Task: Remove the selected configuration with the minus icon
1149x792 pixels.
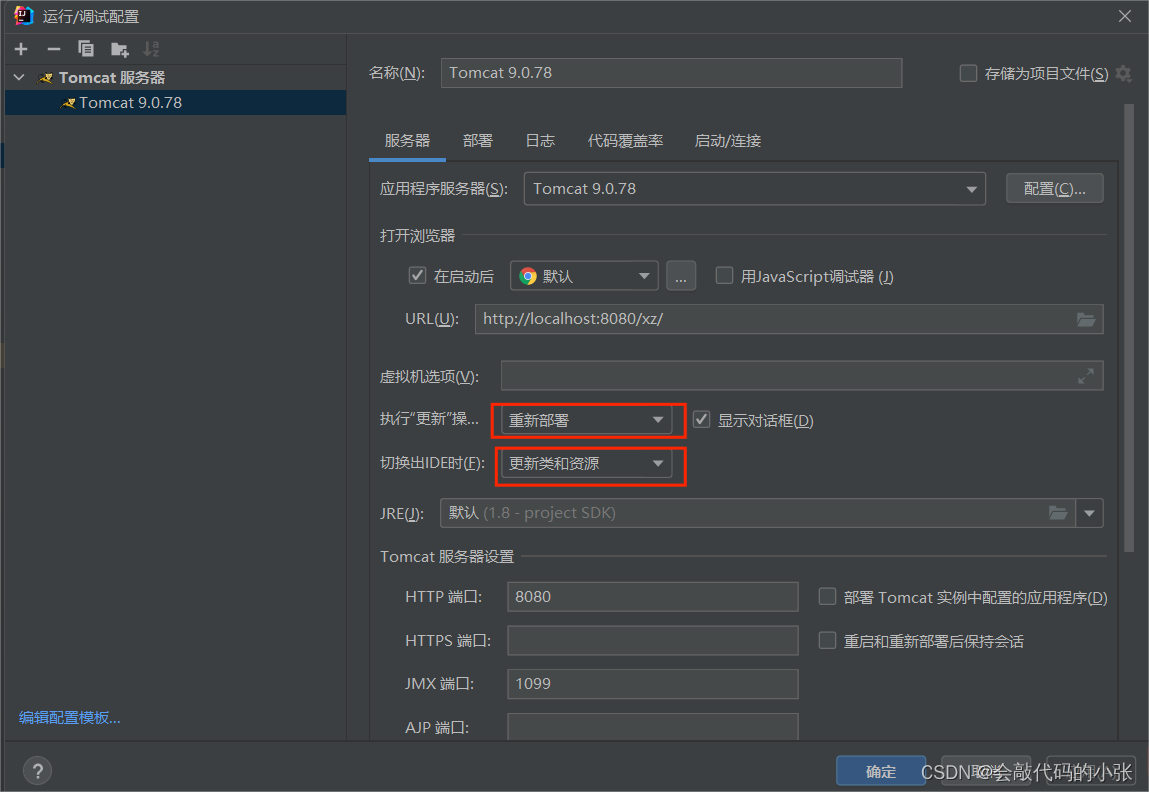Action: tap(53, 49)
